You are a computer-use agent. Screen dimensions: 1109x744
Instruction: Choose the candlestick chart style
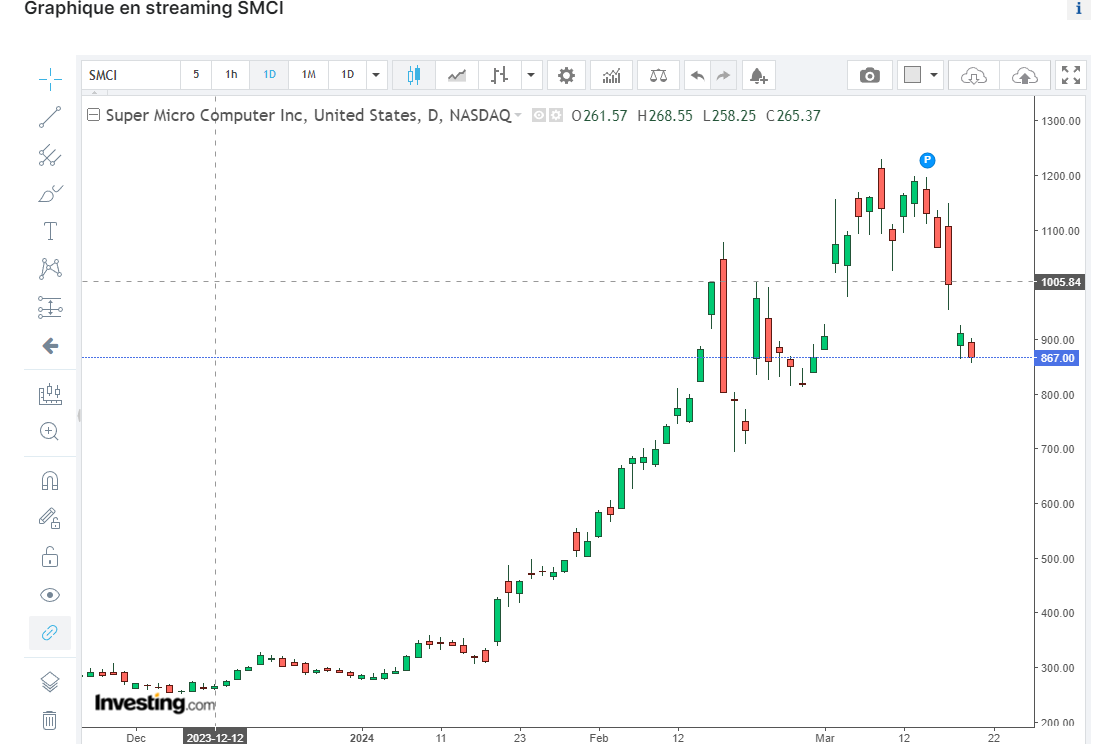[414, 75]
